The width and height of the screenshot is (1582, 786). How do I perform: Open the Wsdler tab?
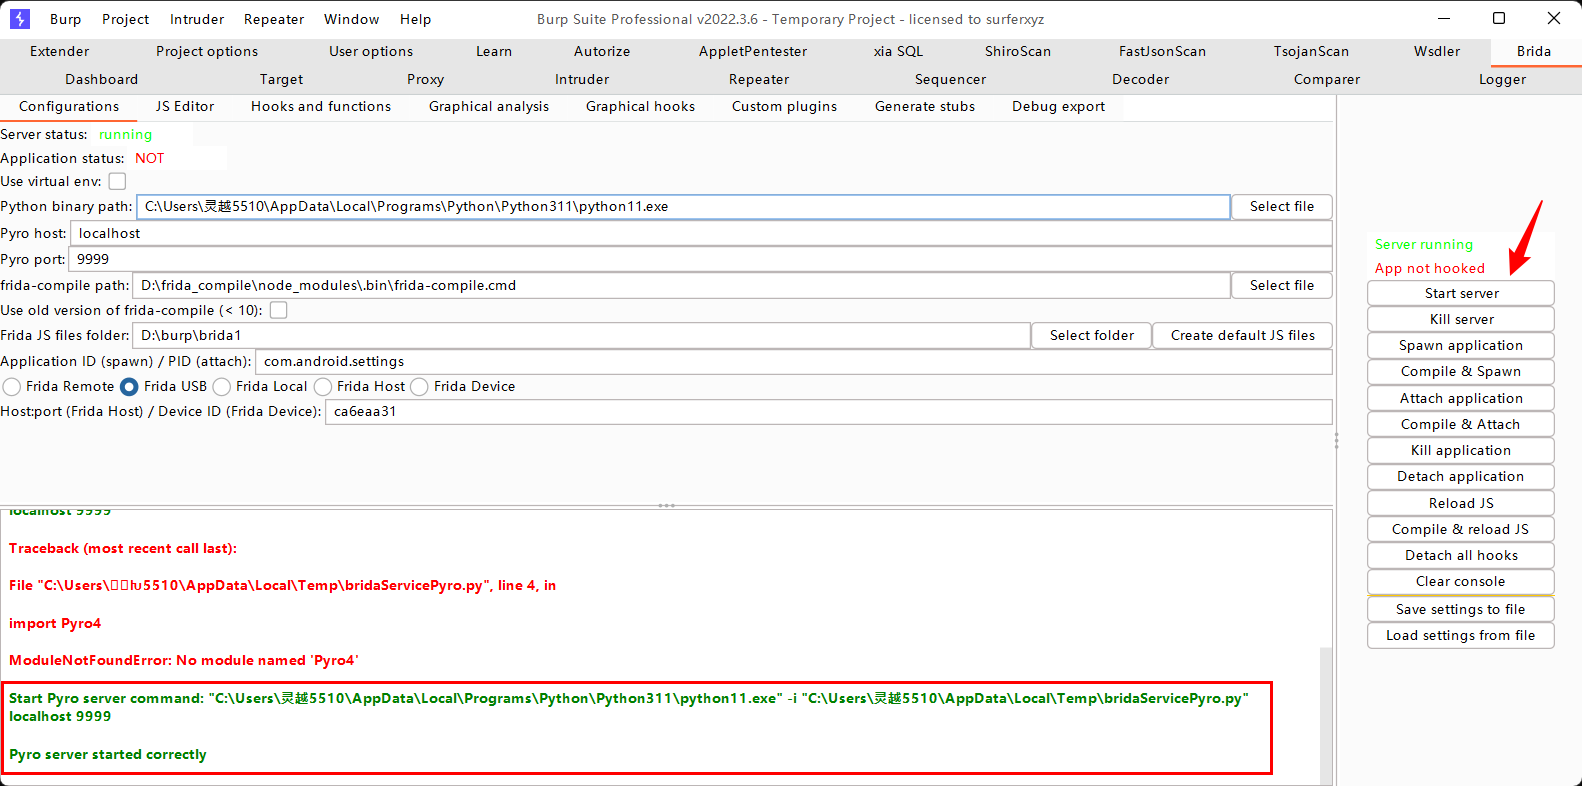click(x=1437, y=51)
